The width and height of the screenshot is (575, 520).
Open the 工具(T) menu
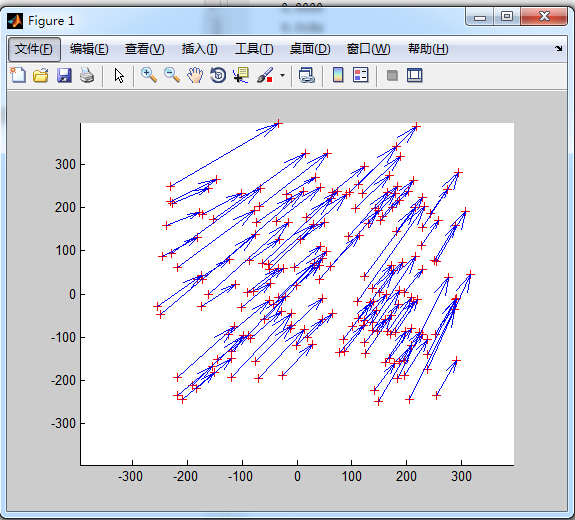pos(254,49)
